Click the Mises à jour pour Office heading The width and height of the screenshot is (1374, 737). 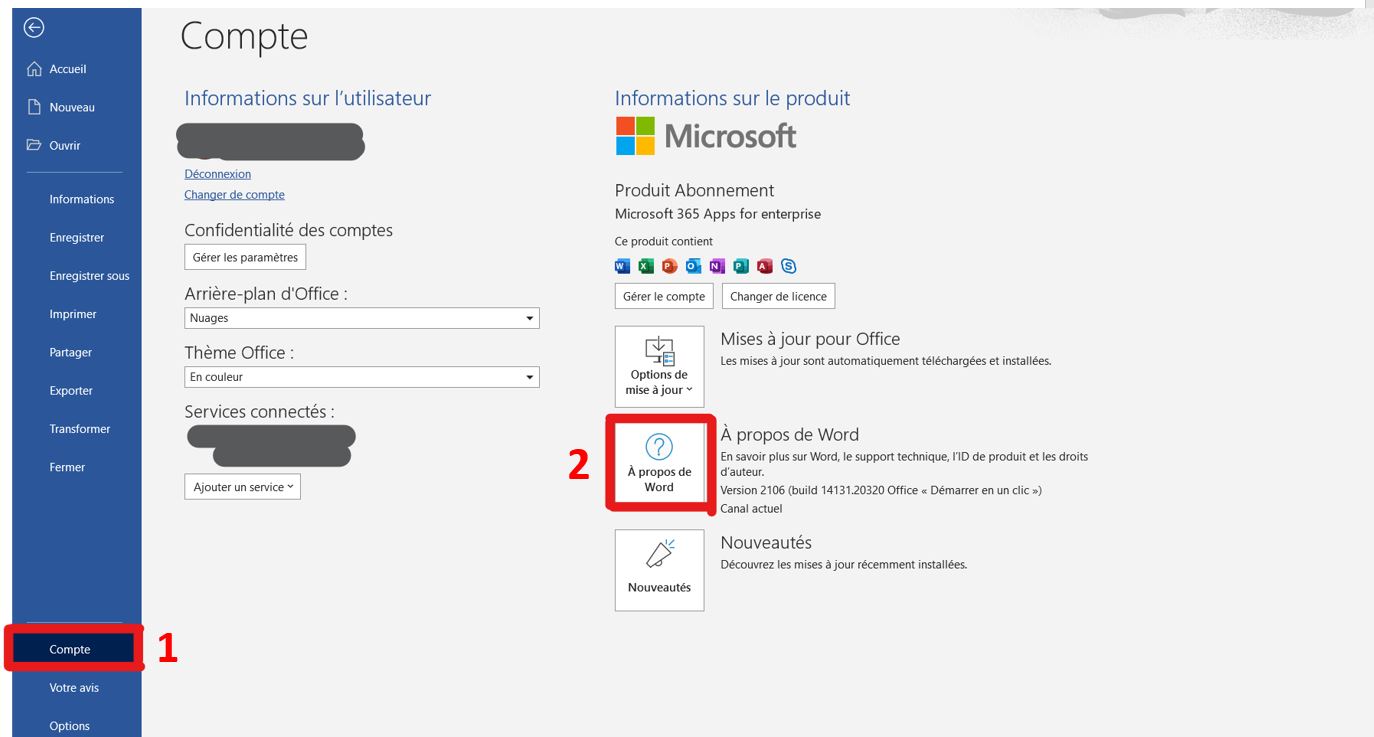(810, 339)
